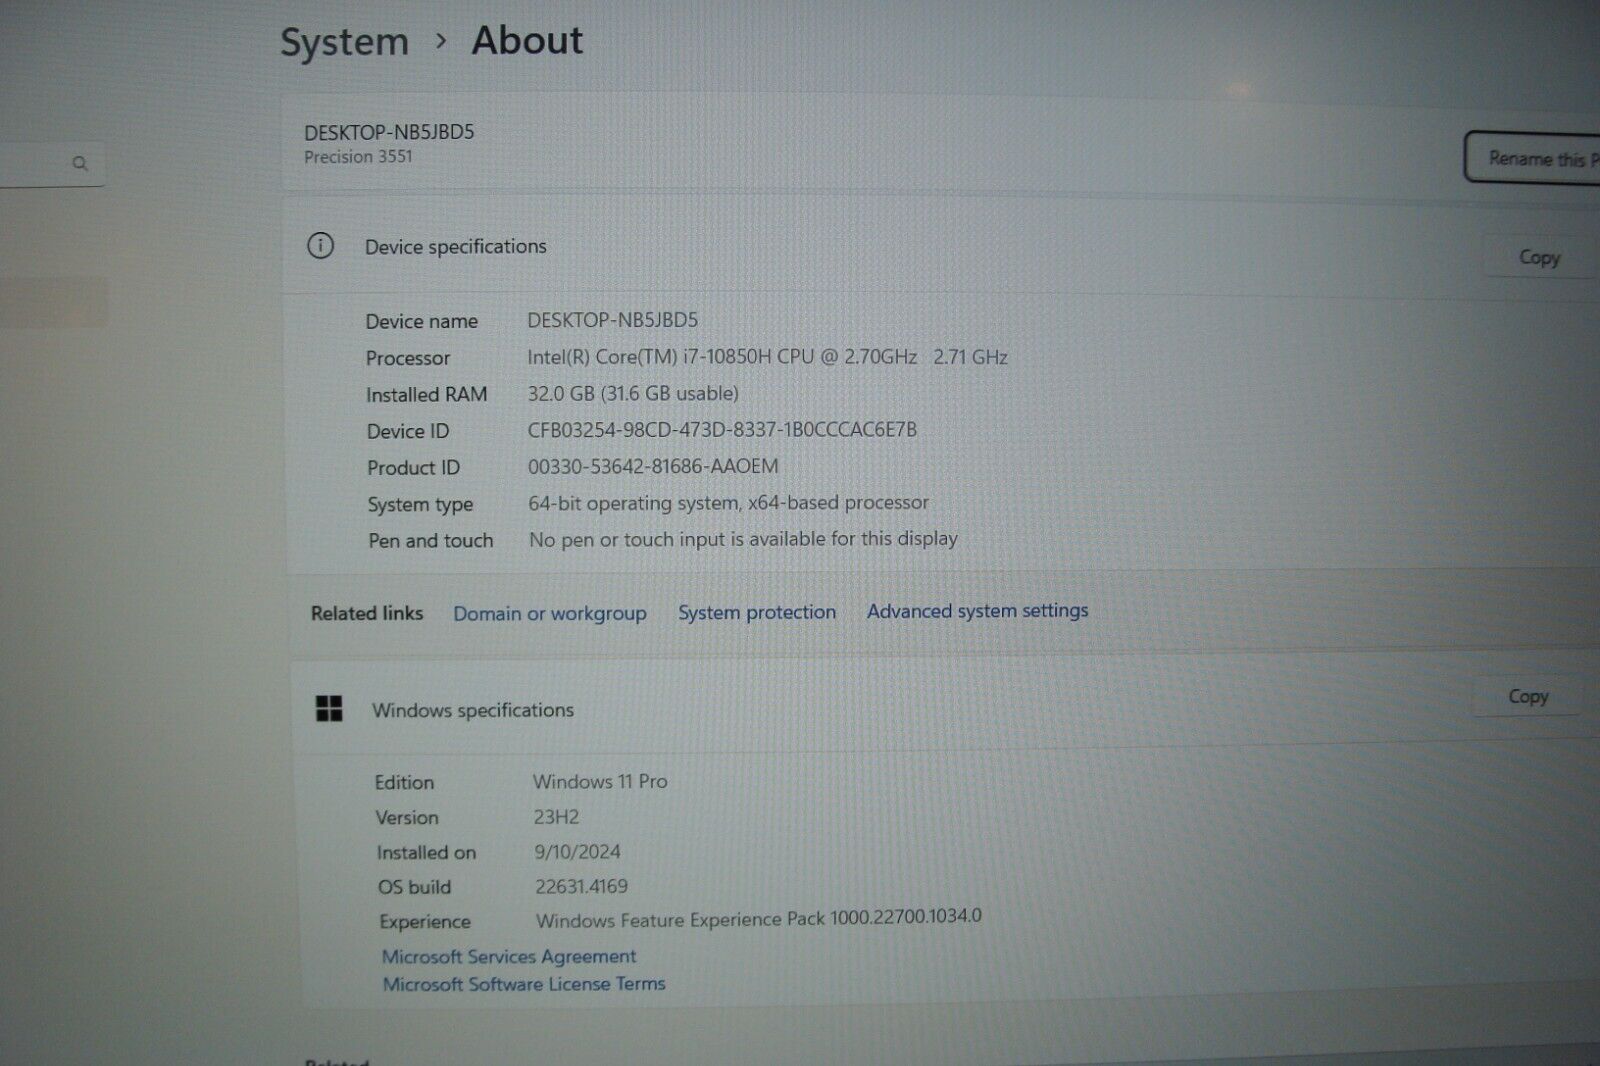Open Microsoft Software License Terms
Image resolution: width=1600 pixels, height=1066 pixels.
coord(523,985)
